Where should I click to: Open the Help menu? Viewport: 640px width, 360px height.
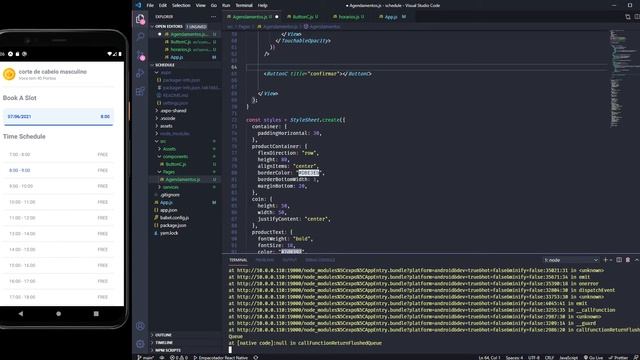pyautogui.click(x=262, y=5)
